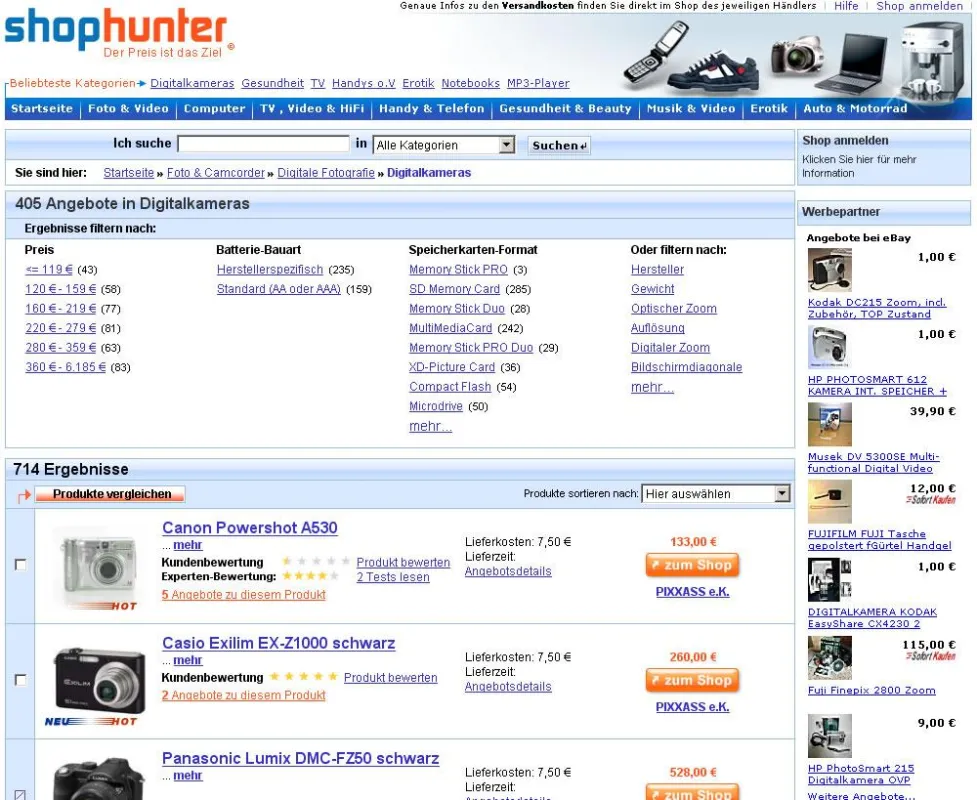The image size is (977, 800).
Task: Filter by Hersteller
Action: (x=657, y=270)
